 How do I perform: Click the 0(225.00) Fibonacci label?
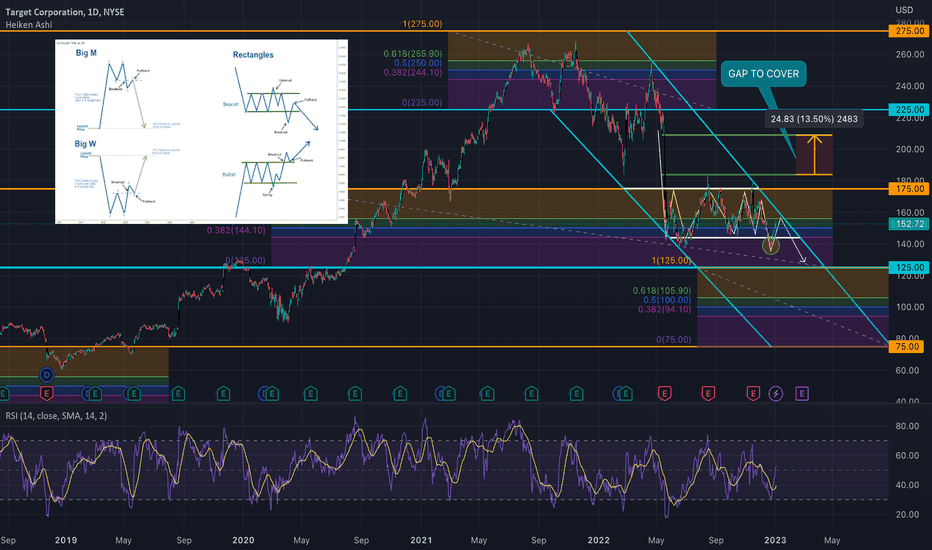[x=422, y=102]
